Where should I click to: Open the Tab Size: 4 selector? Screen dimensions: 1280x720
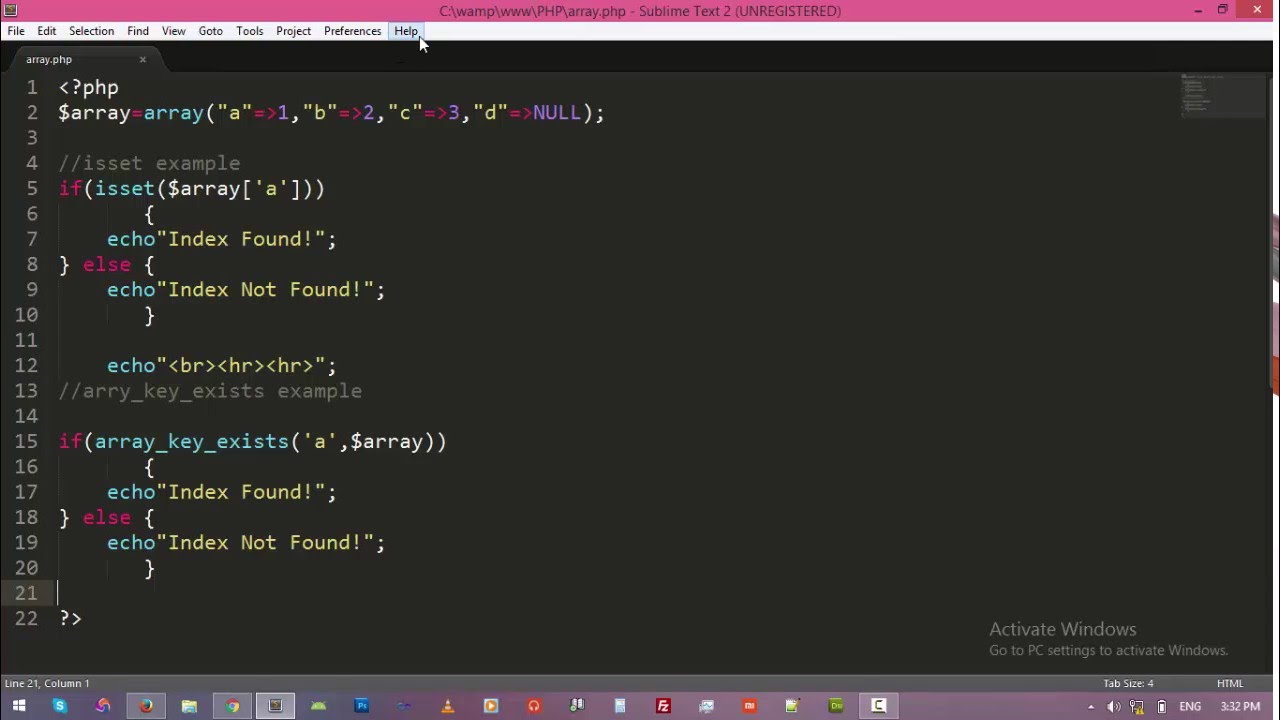(1128, 684)
